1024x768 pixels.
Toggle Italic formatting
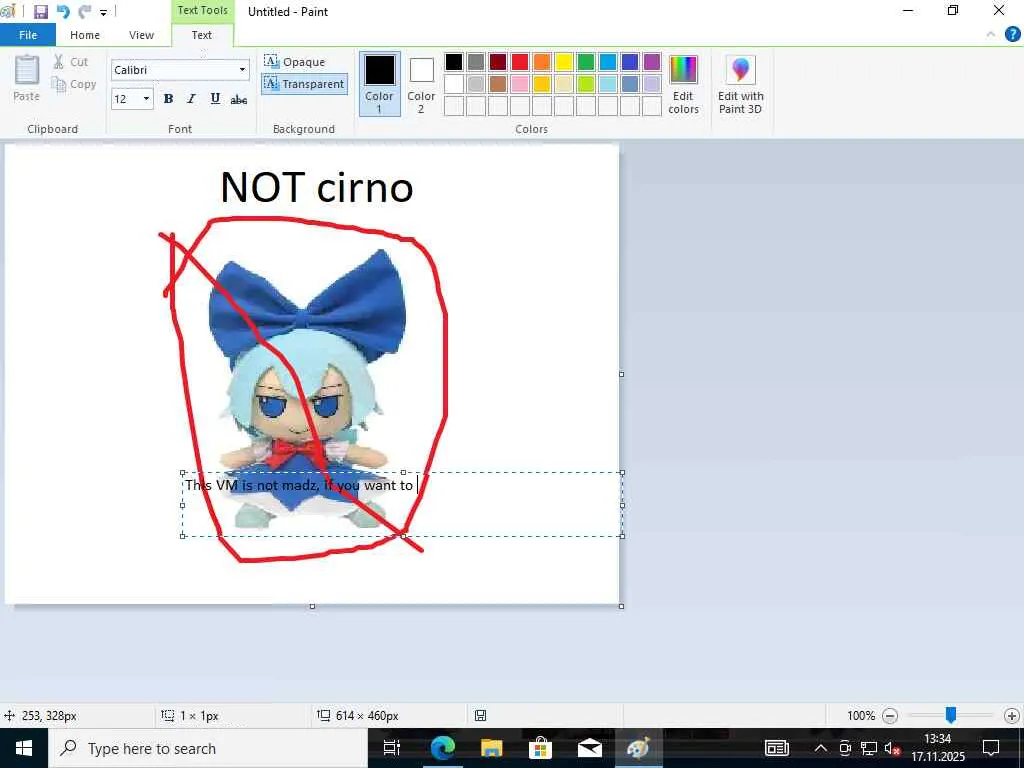pyautogui.click(x=191, y=99)
